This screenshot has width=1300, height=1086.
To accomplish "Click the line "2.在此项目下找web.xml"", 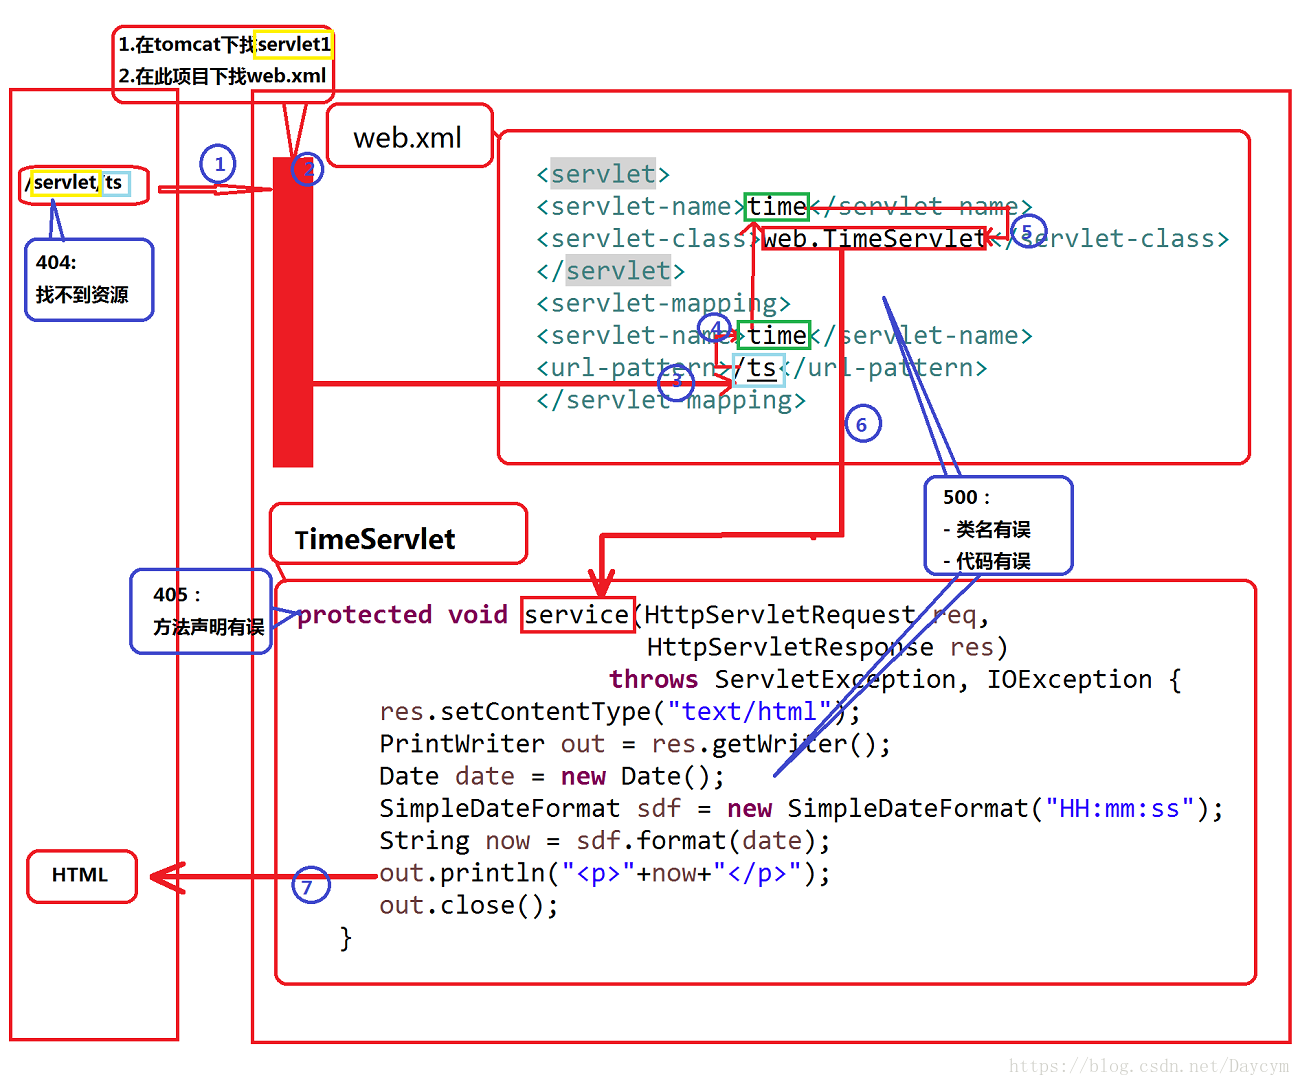I will (x=222, y=76).
